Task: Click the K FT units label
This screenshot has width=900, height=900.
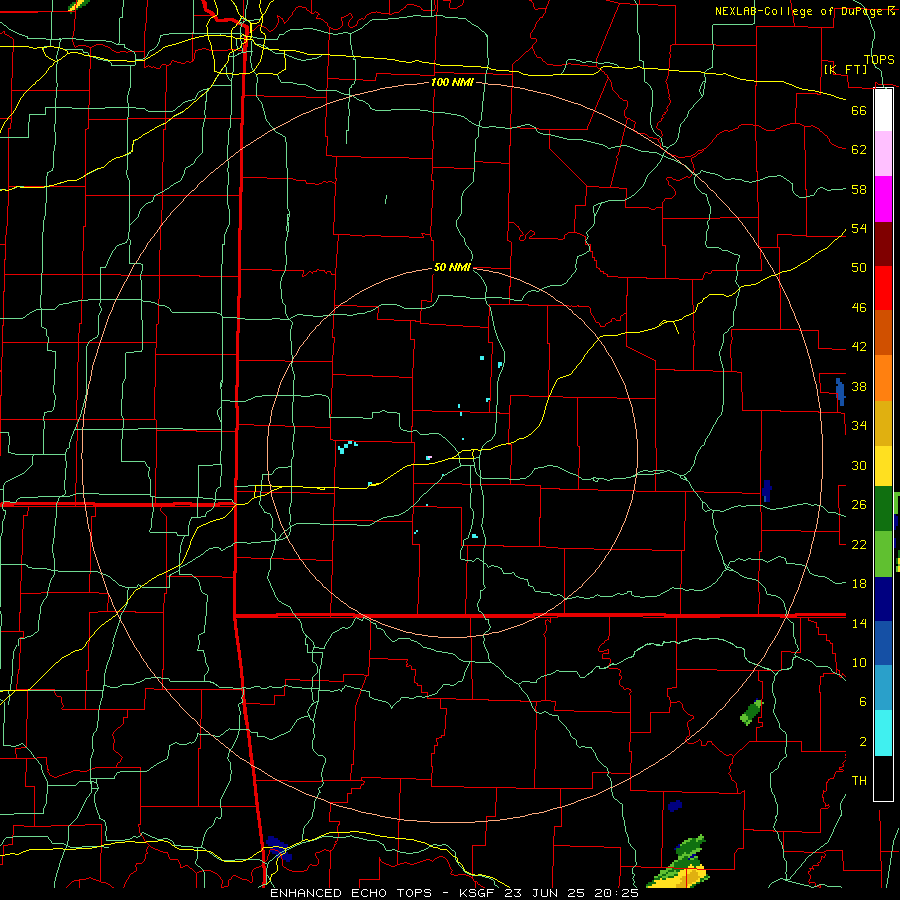Action: pyautogui.click(x=845, y=69)
